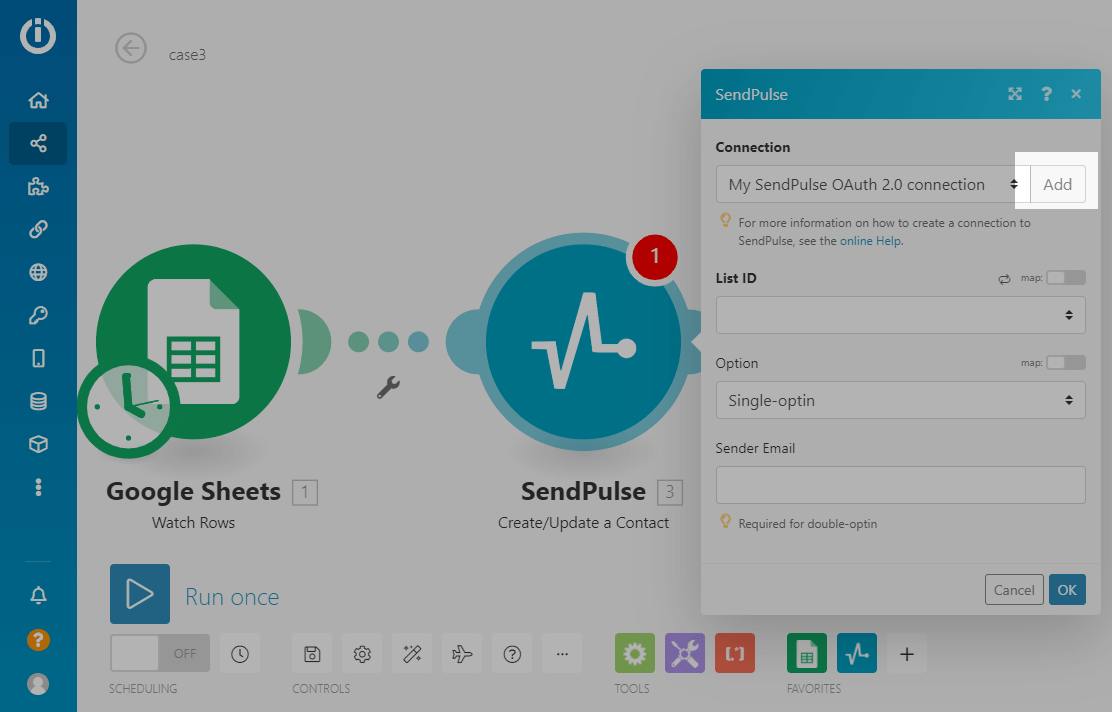Open the Single-optin Option dropdown

tap(900, 400)
